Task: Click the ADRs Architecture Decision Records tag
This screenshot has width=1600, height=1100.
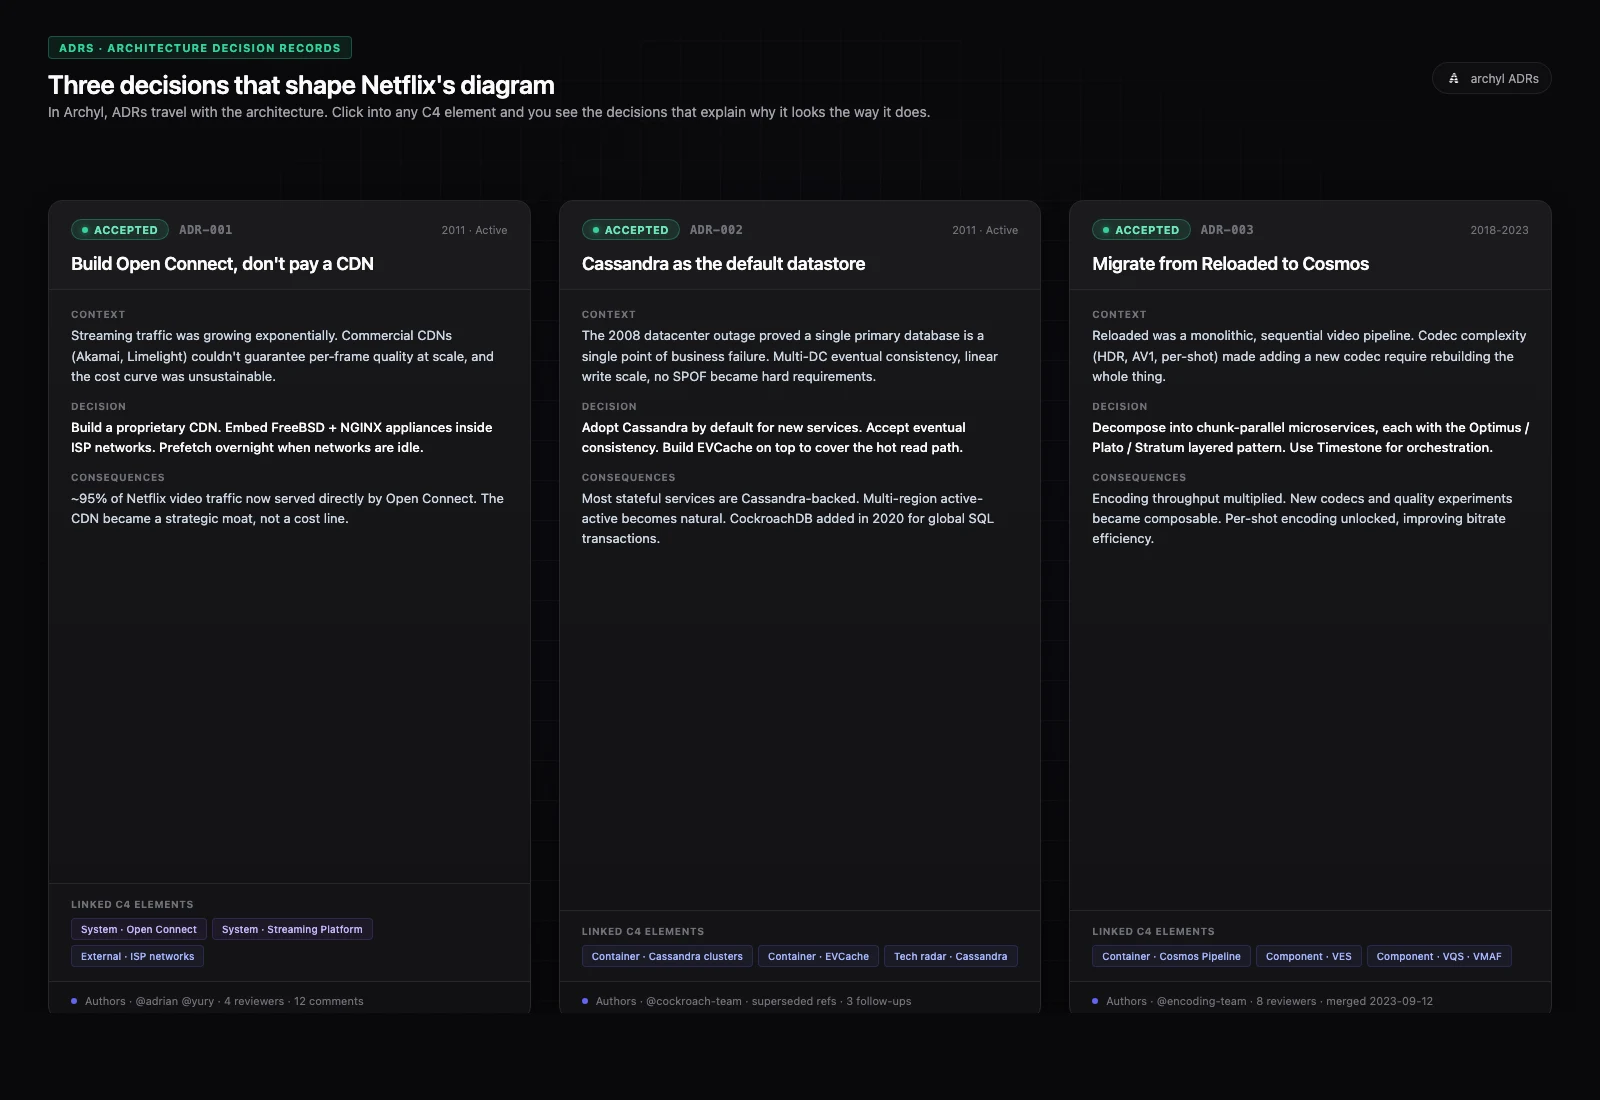Action: click(x=200, y=48)
